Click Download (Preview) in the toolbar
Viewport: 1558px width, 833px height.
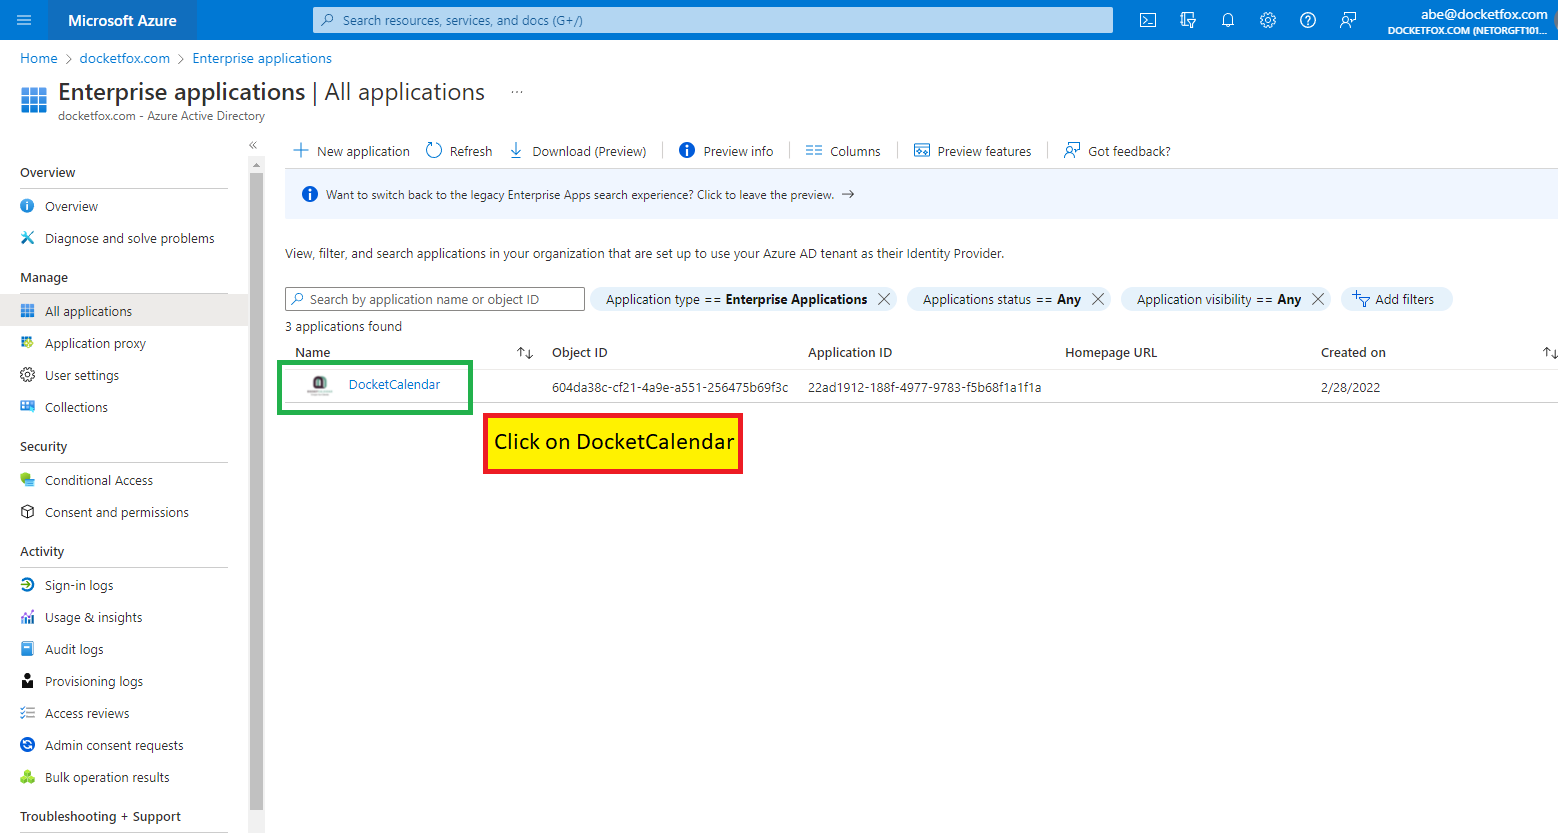(577, 150)
